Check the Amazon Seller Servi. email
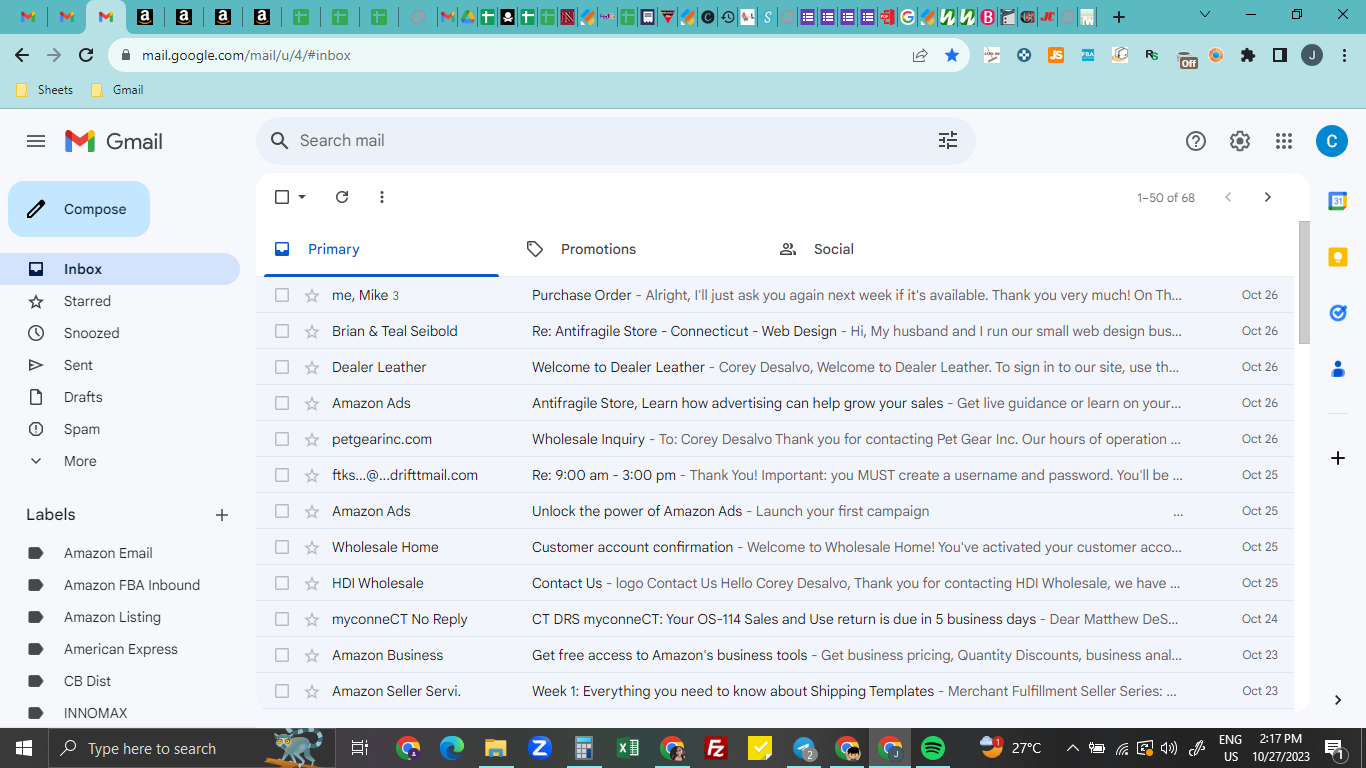 coord(282,691)
